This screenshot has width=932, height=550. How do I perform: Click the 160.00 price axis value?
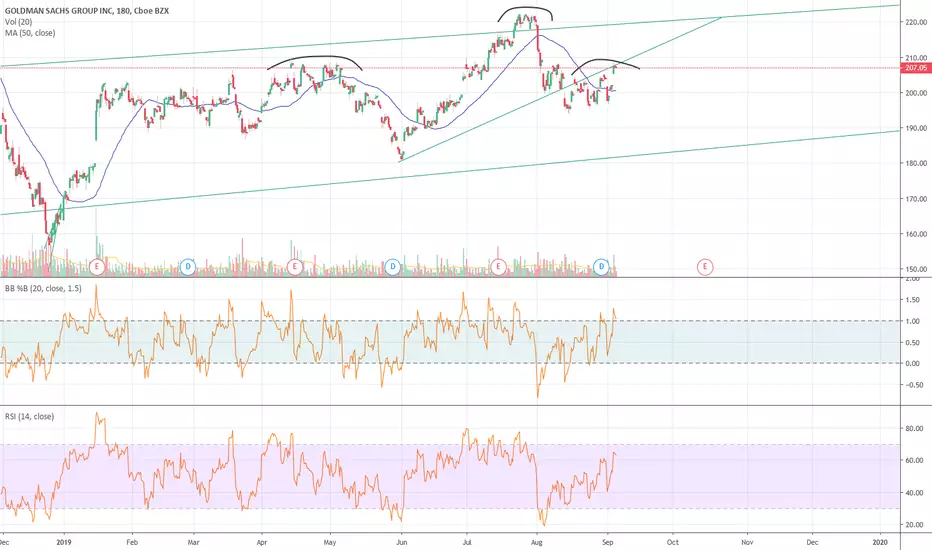pyautogui.click(x=916, y=234)
